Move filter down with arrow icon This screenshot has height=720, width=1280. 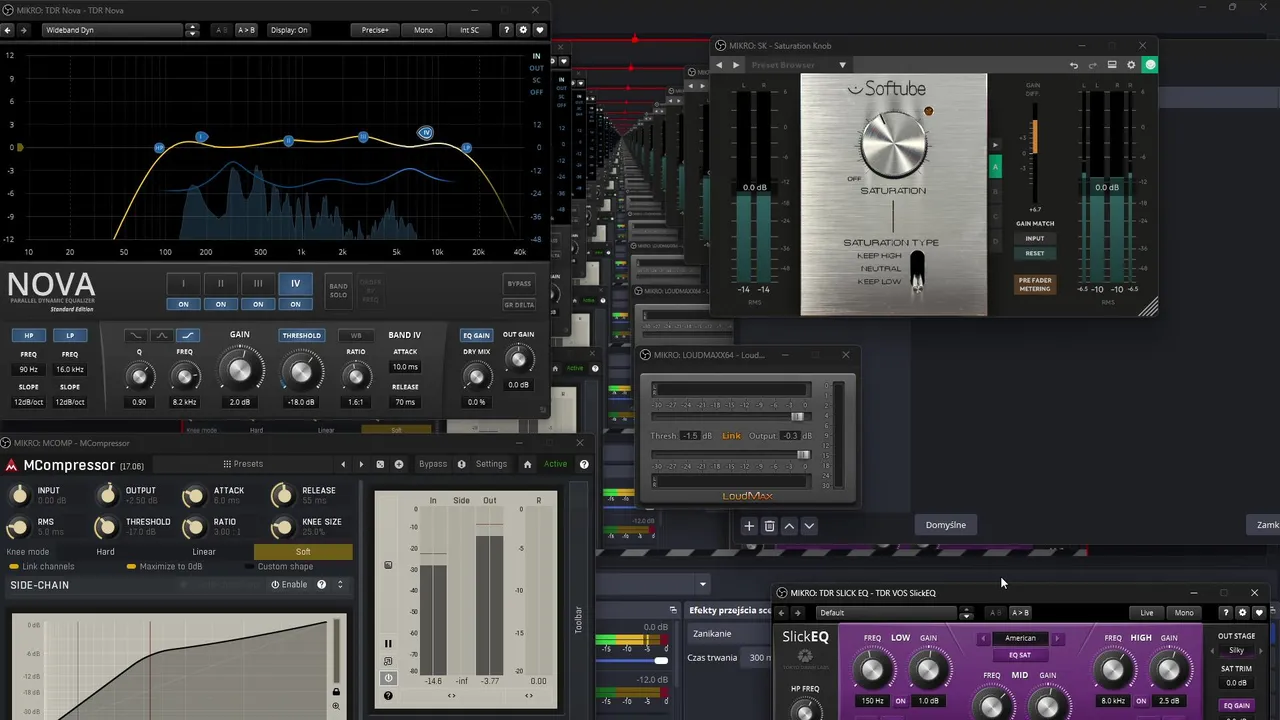tap(809, 526)
